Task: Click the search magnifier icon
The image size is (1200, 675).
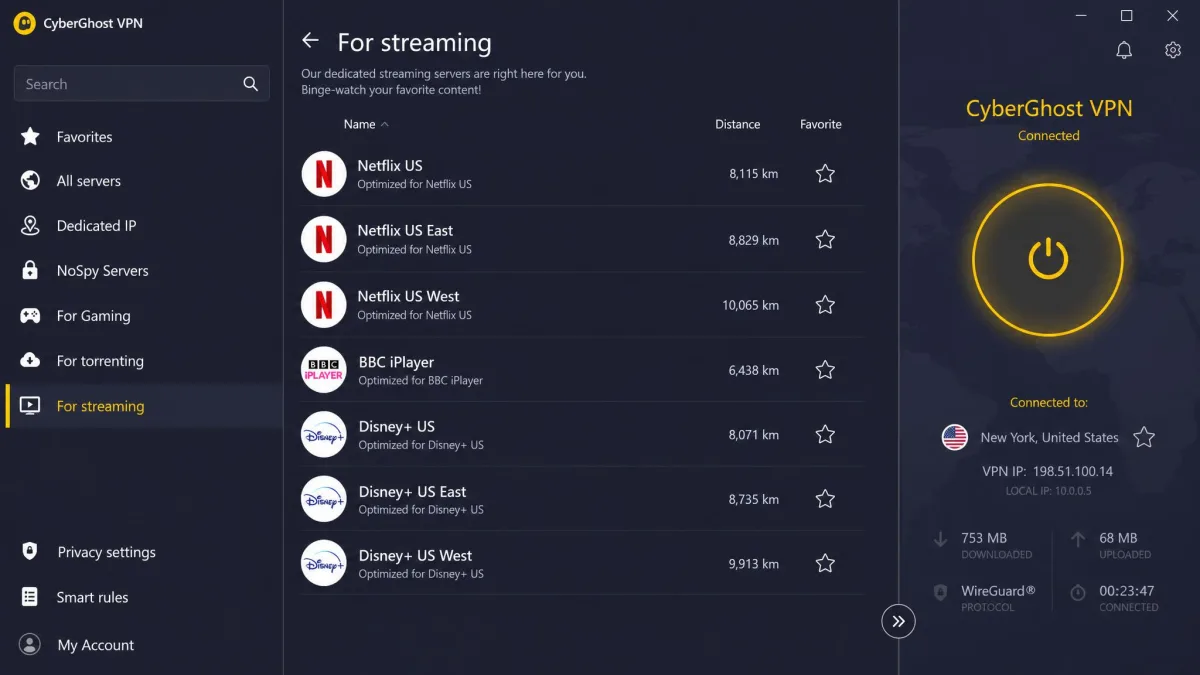Action: coord(250,84)
